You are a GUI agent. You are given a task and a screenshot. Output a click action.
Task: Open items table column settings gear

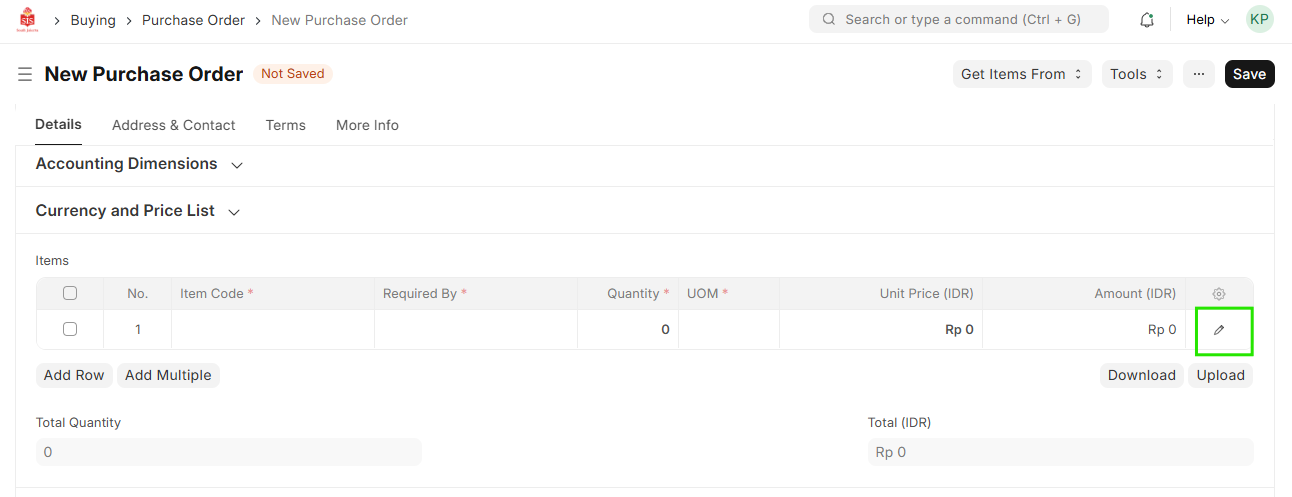click(1219, 294)
